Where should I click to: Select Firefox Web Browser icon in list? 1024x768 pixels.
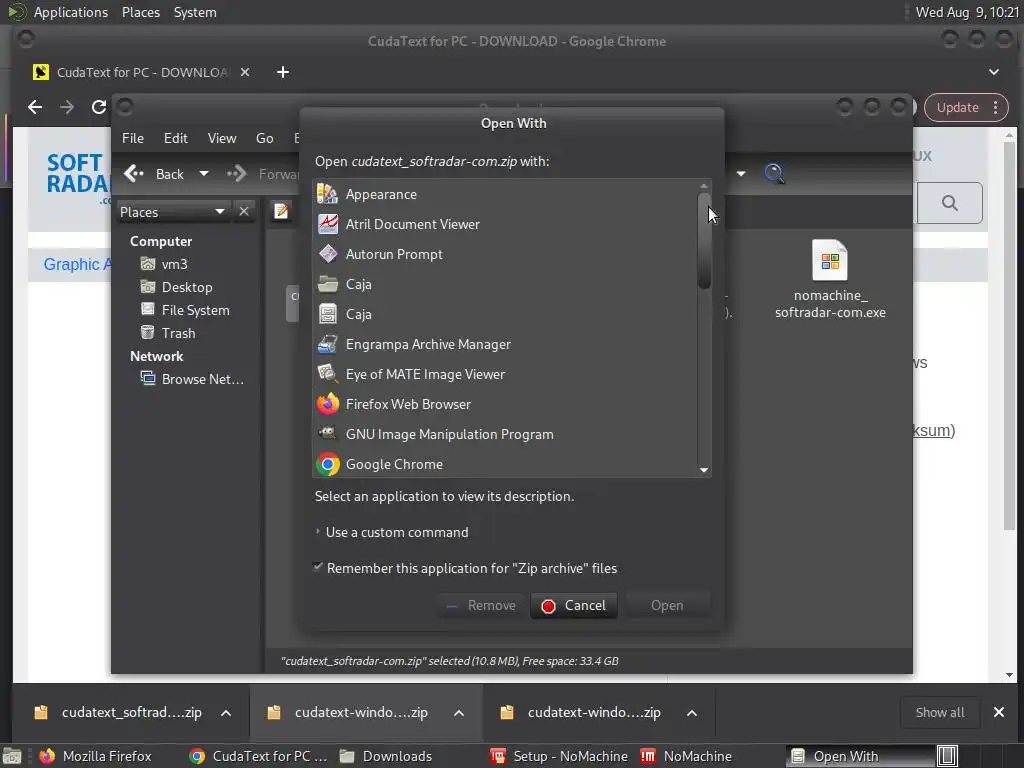[328, 404]
